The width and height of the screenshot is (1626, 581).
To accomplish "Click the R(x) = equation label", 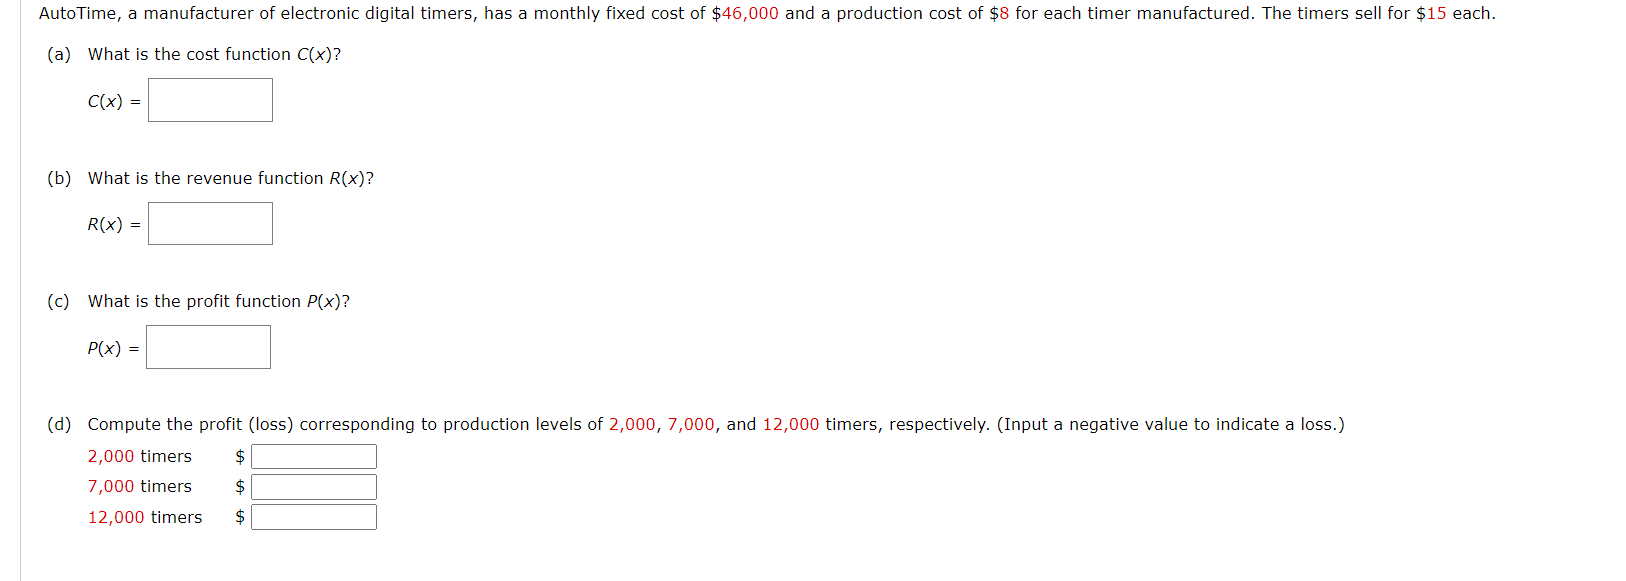I will pos(113,224).
